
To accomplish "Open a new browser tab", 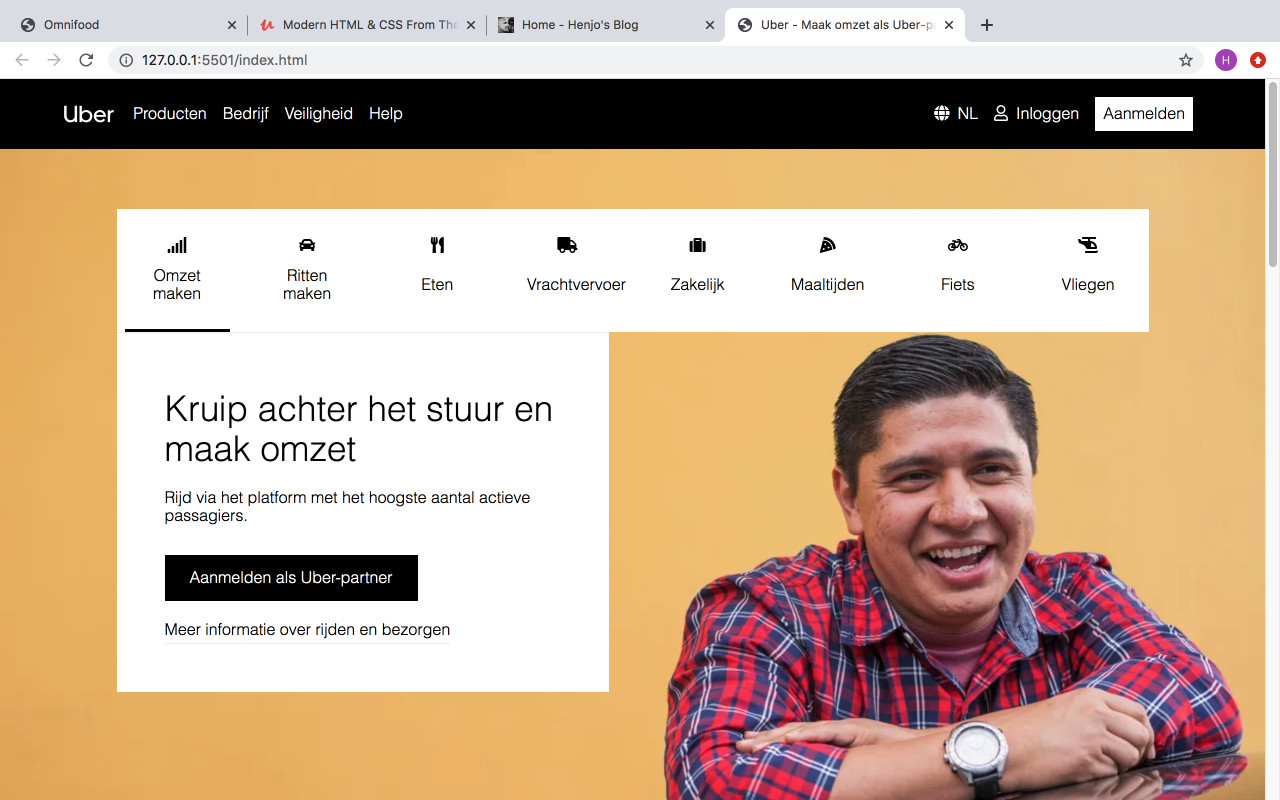I will 987,25.
